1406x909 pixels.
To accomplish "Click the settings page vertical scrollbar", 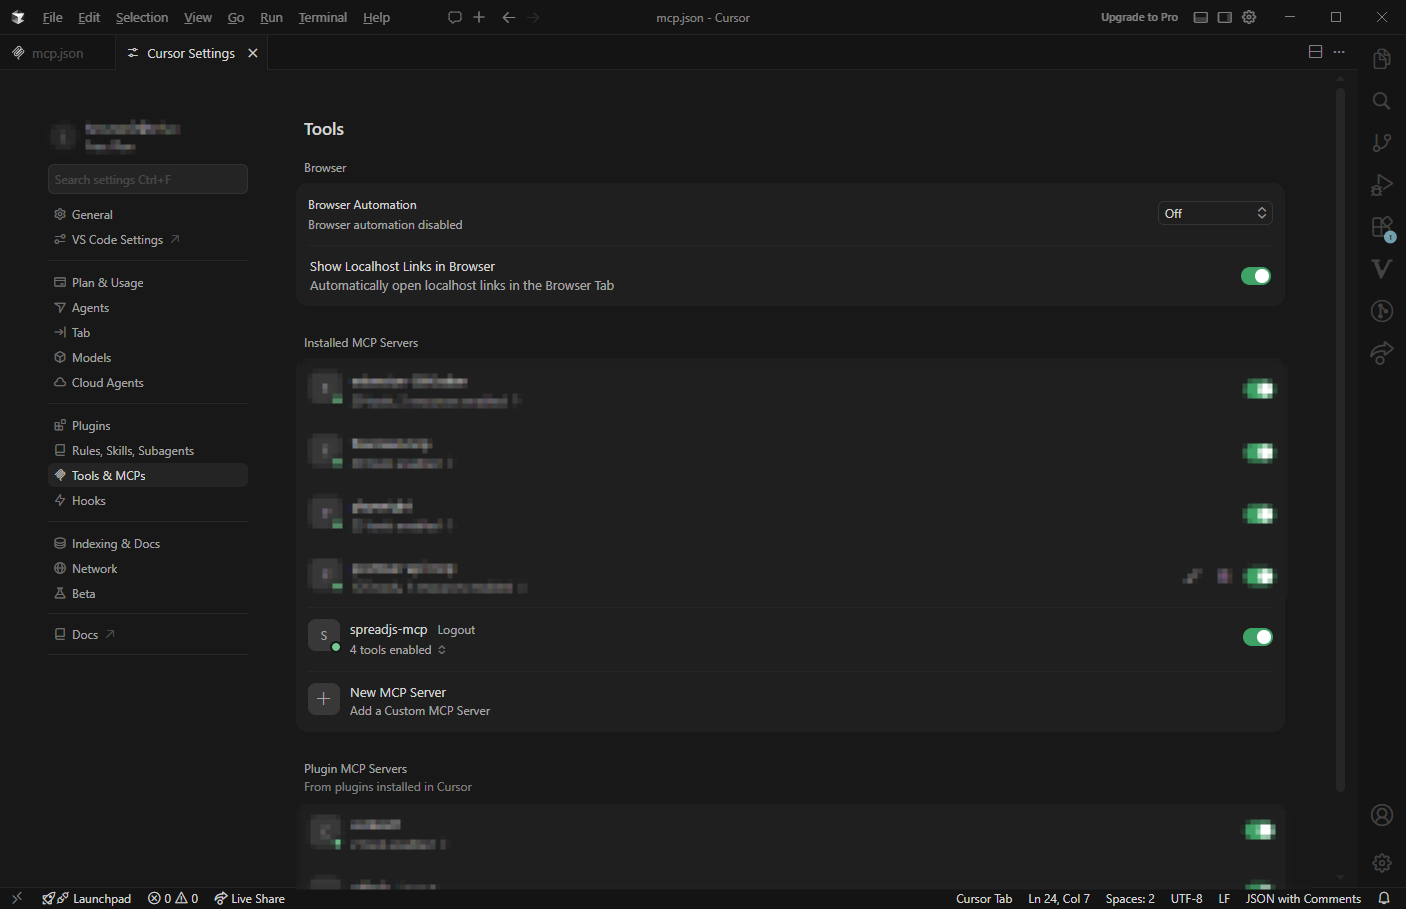I will (1340, 440).
